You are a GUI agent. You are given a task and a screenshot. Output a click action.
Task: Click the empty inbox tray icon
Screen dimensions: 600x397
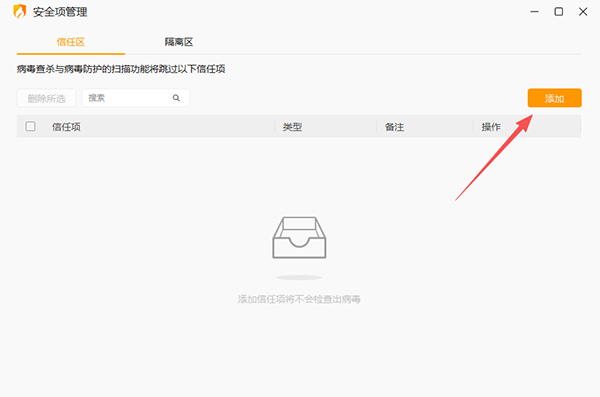pos(299,238)
